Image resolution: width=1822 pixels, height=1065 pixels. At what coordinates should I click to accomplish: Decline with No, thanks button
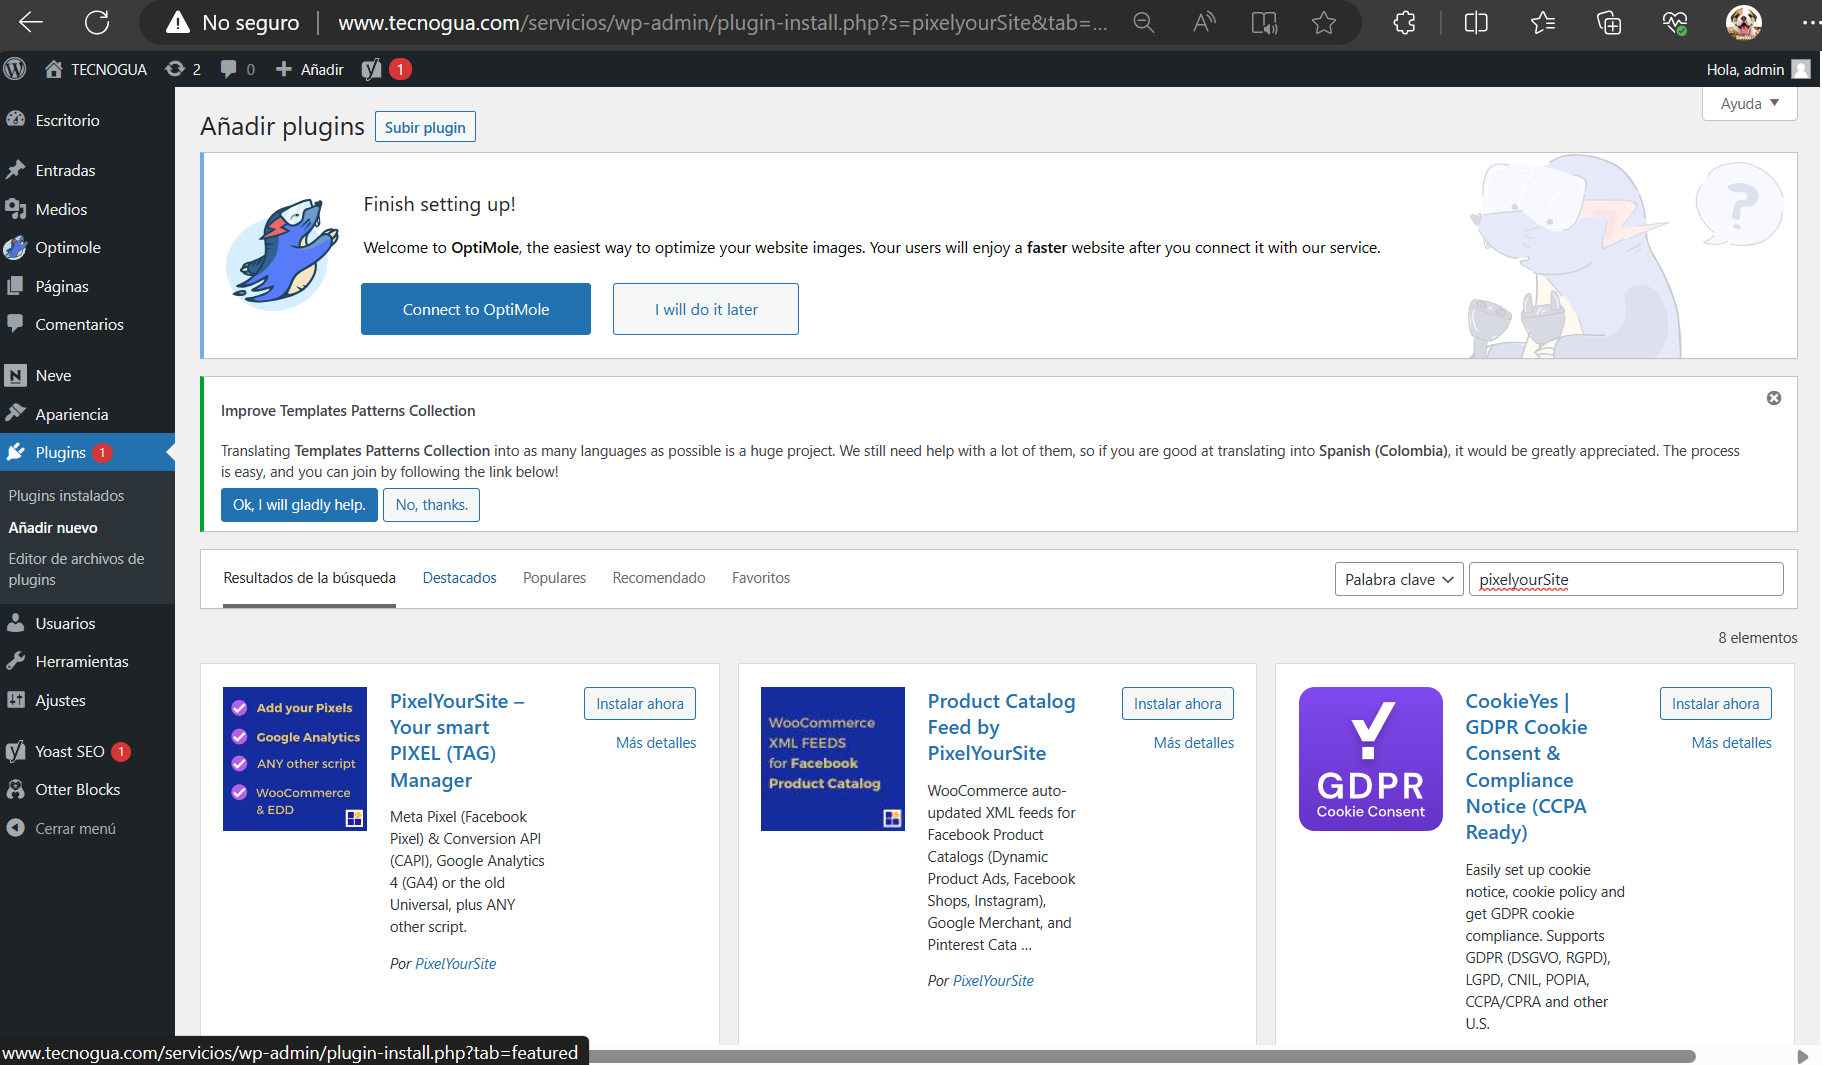point(431,505)
